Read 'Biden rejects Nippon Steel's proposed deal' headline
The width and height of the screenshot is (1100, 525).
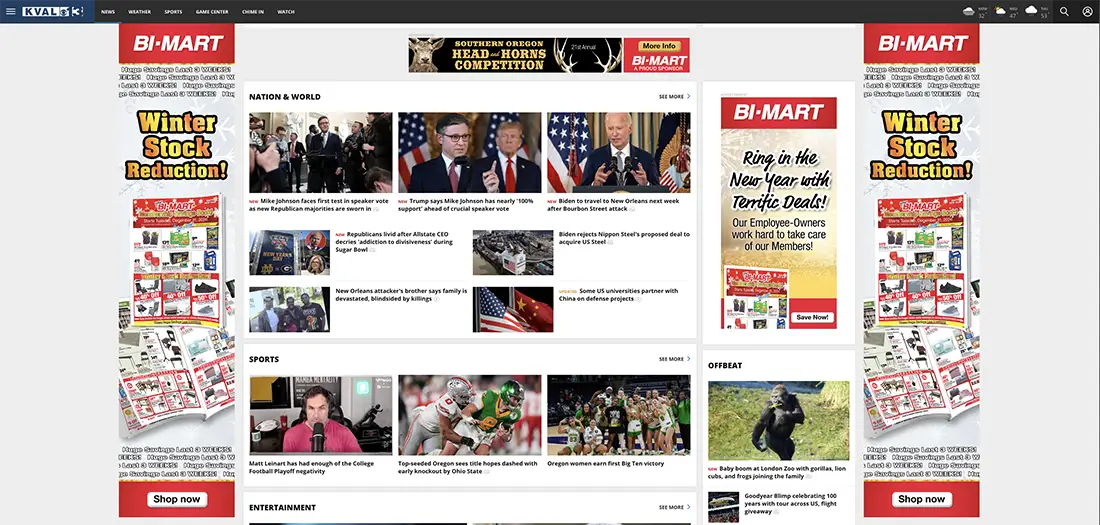click(624, 238)
